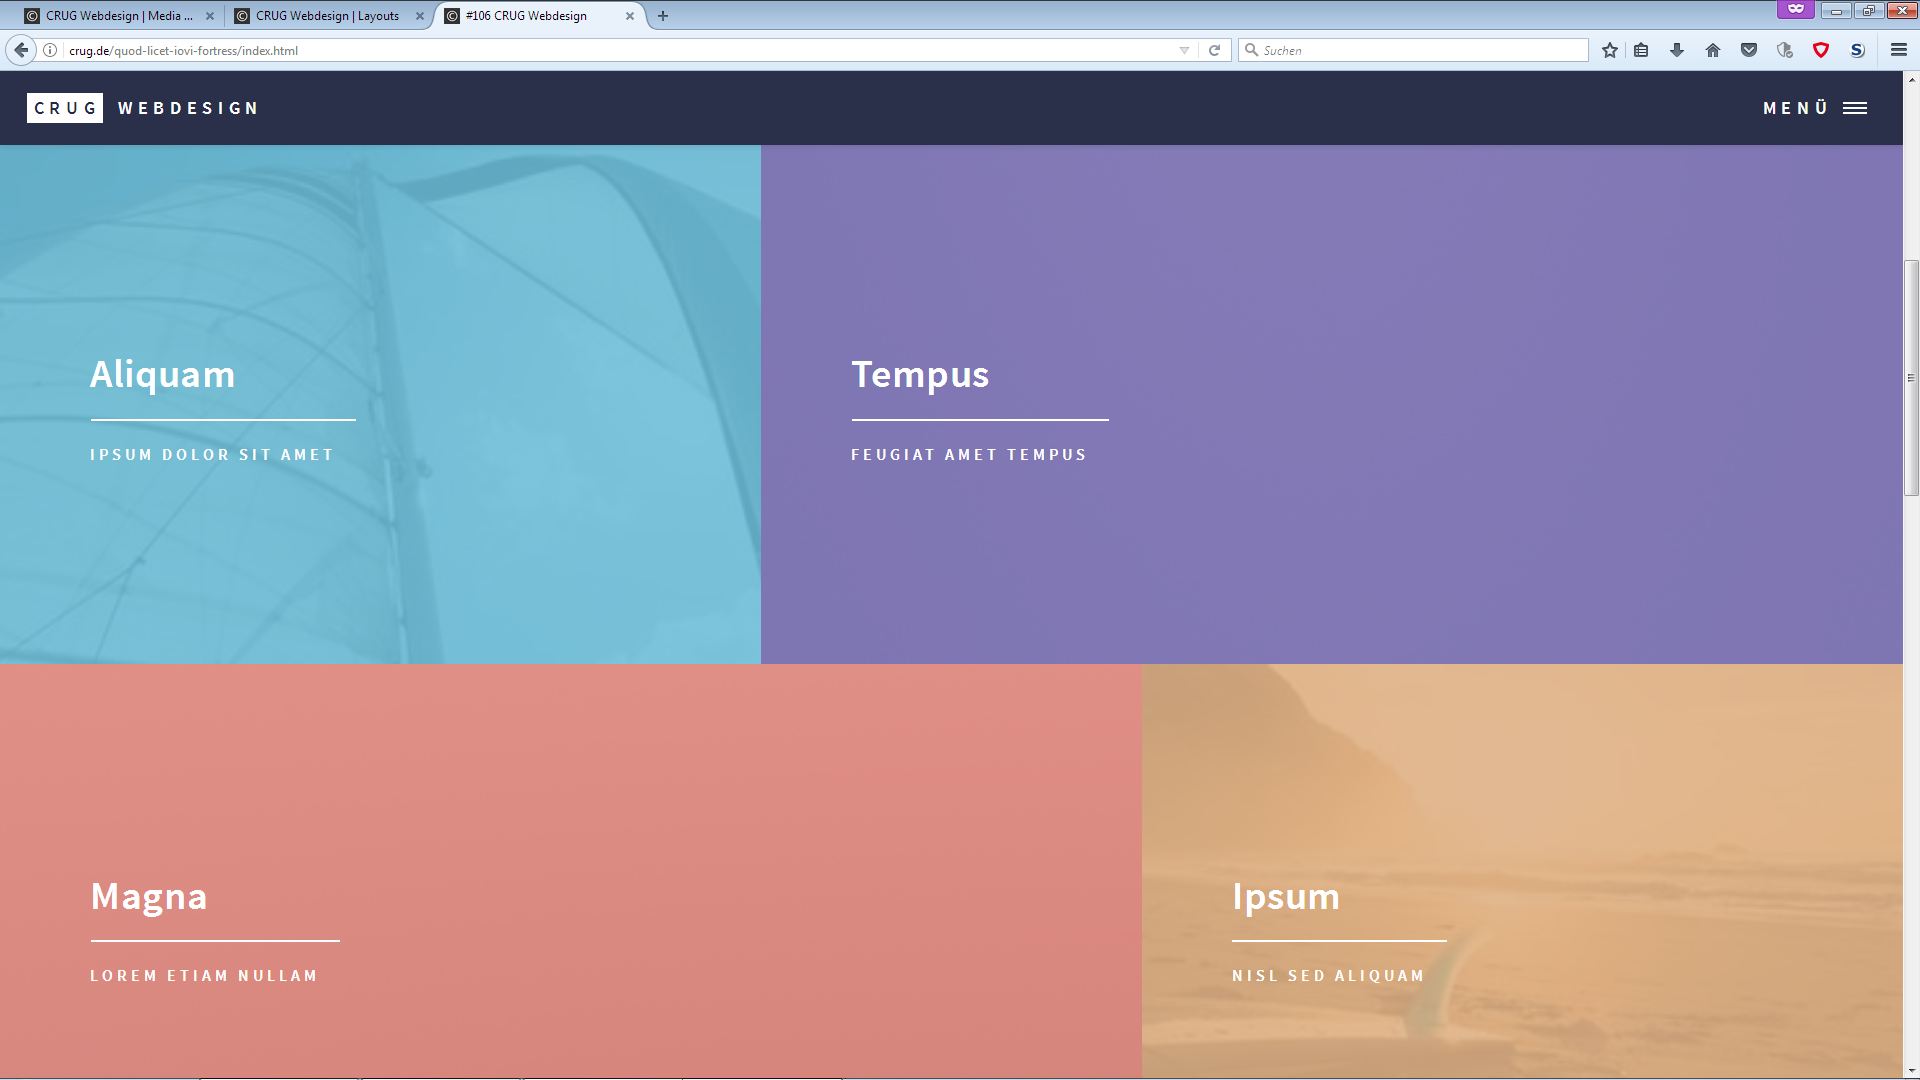Show bookmarks list icon
The height and width of the screenshot is (1080, 1920).
coord(1641,50)
